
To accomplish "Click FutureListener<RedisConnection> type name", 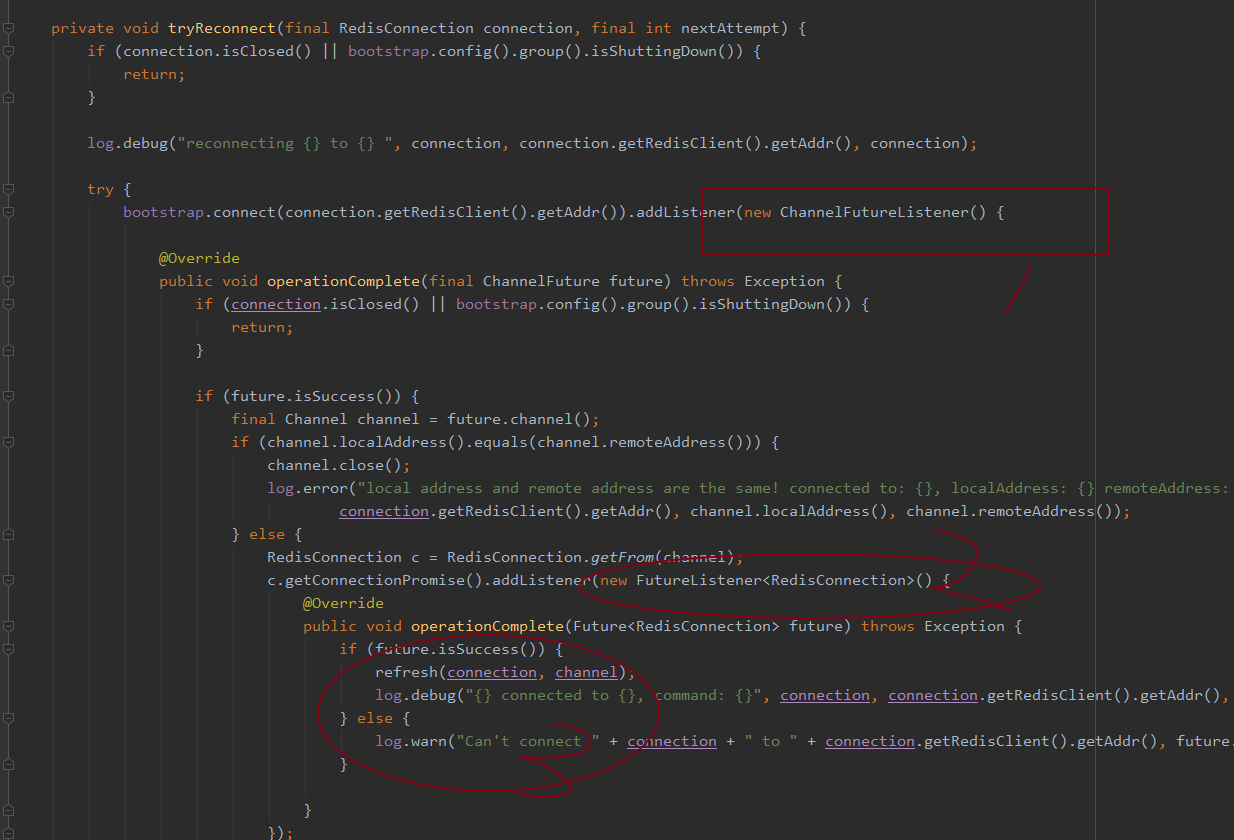I will tap(775, 580).
